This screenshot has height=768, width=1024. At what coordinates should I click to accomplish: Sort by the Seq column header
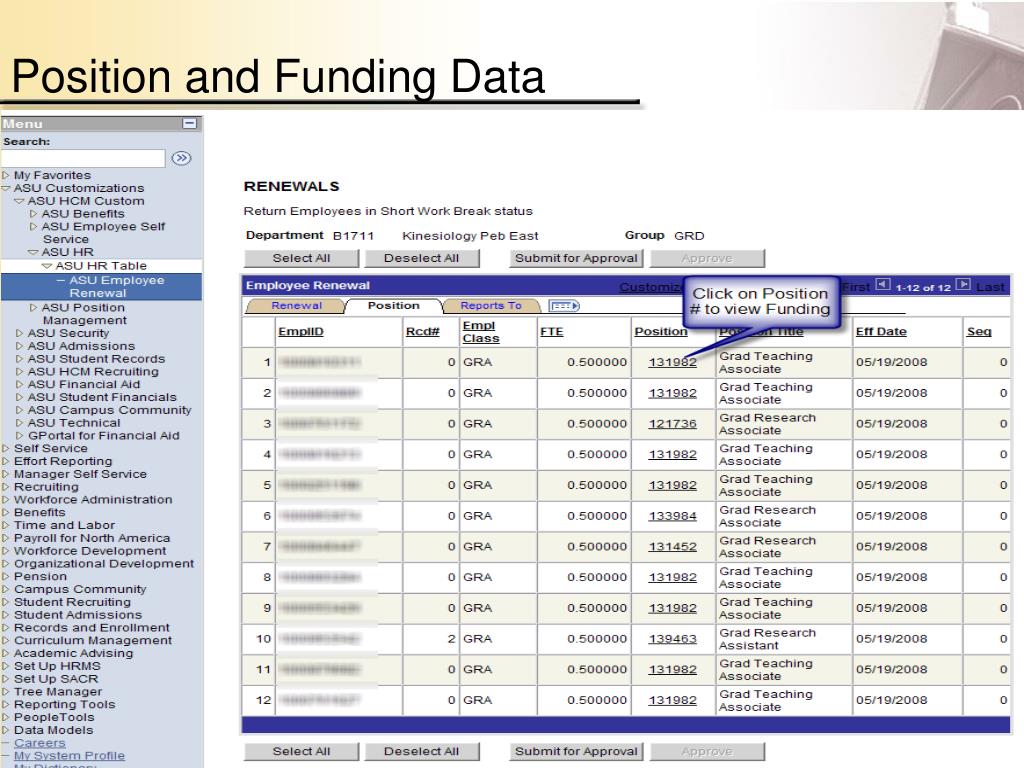[x=979, y=332]
